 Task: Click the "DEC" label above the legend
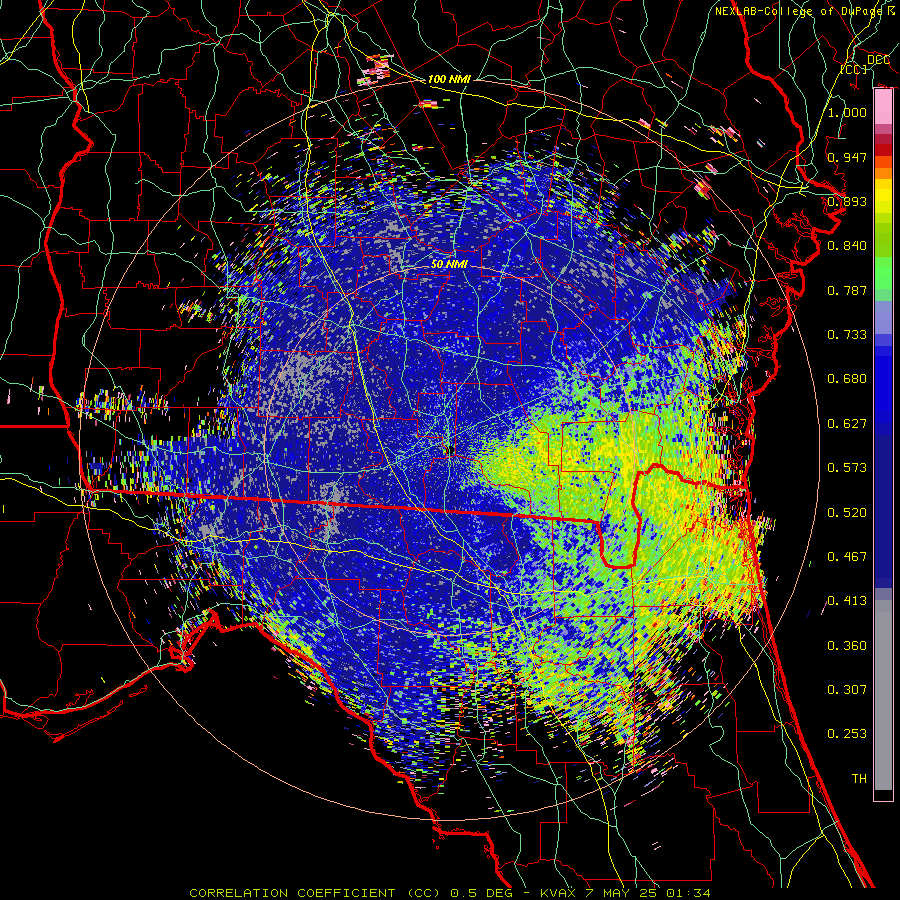pyautogui.click(x=878, y=60)
